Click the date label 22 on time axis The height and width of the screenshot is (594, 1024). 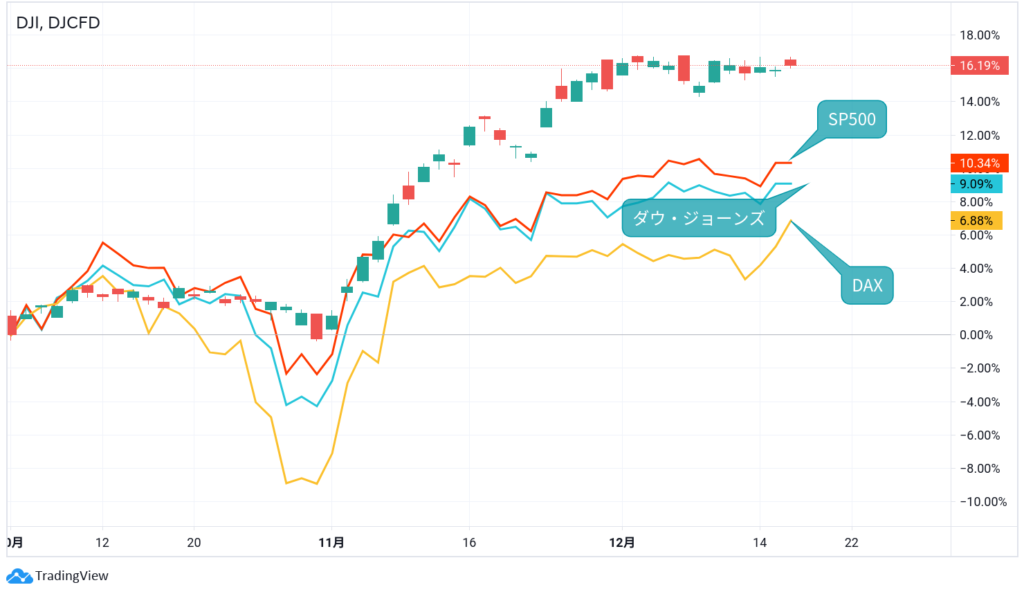pyautogui.click(x=850, y=541)
